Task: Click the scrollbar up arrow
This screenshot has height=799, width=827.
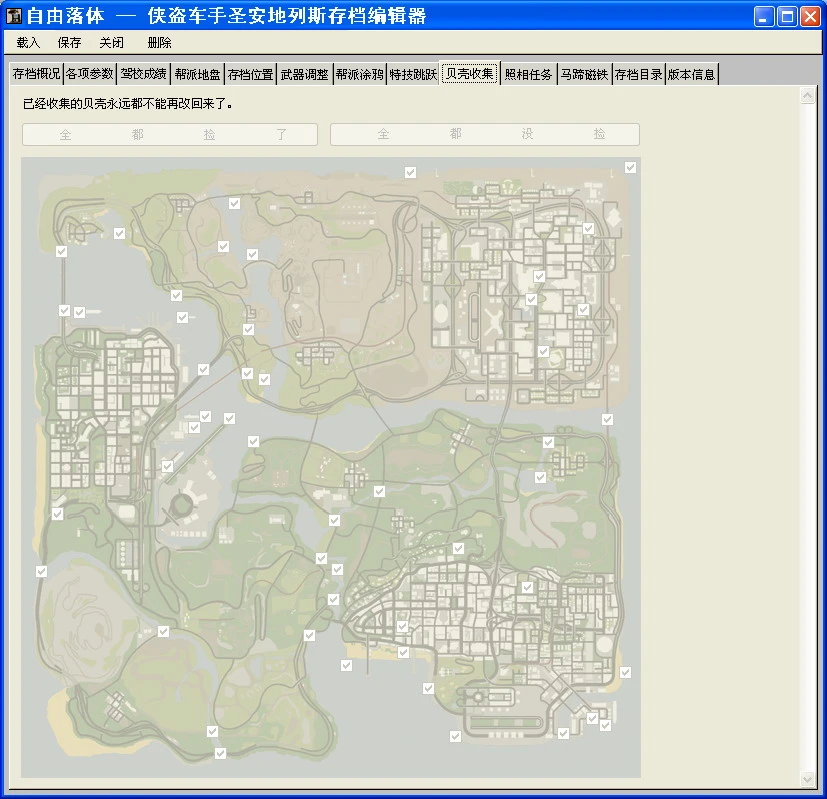Action: coord(807,95)
